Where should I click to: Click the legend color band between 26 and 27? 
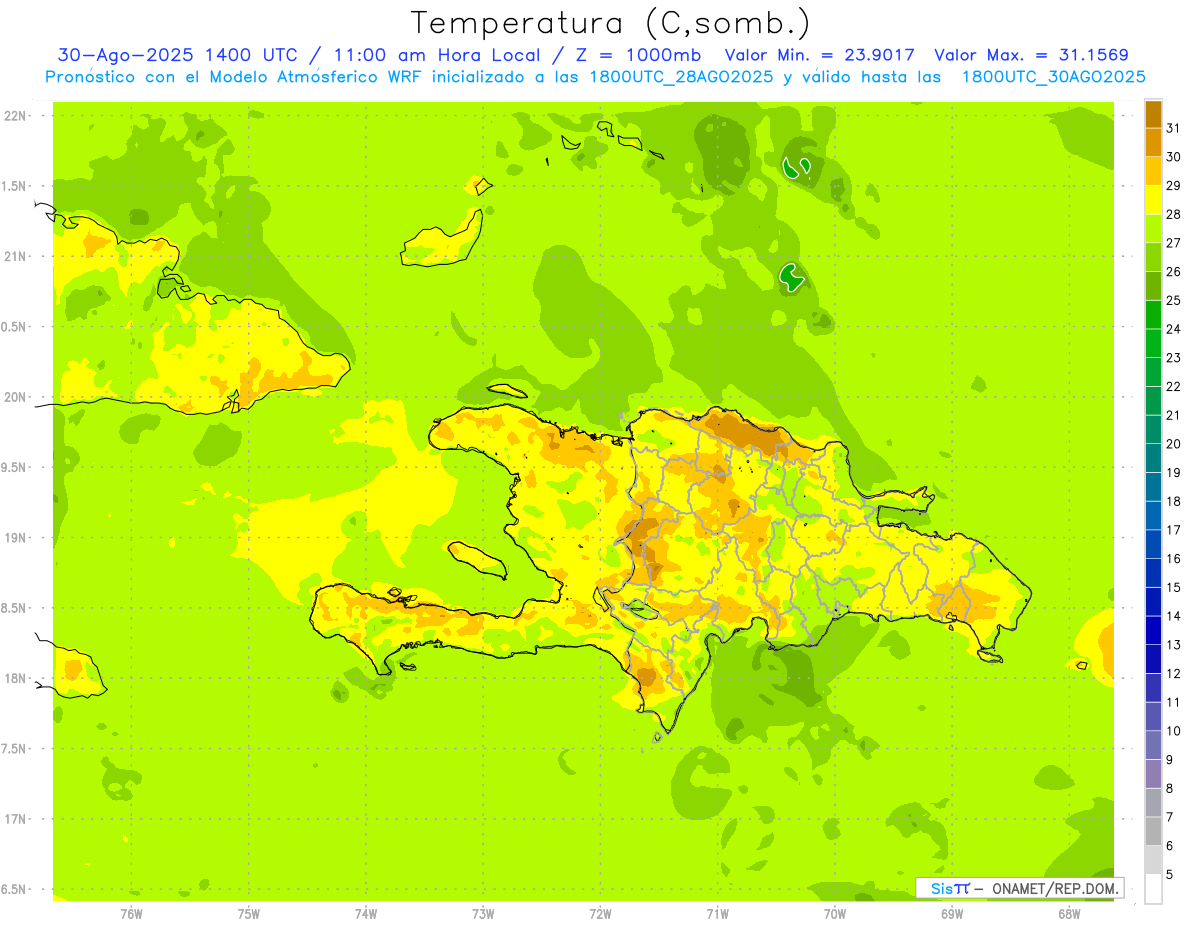[1153, 258]
